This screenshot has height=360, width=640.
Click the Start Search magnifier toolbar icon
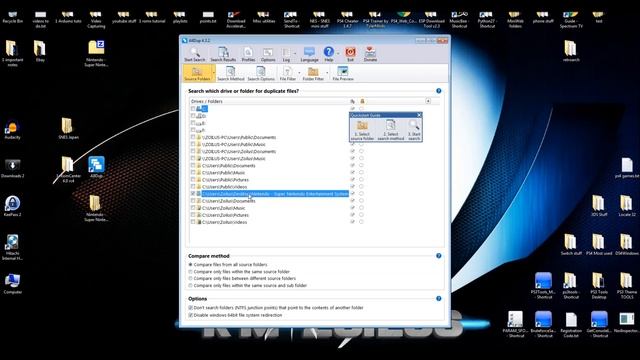(195, 54)
